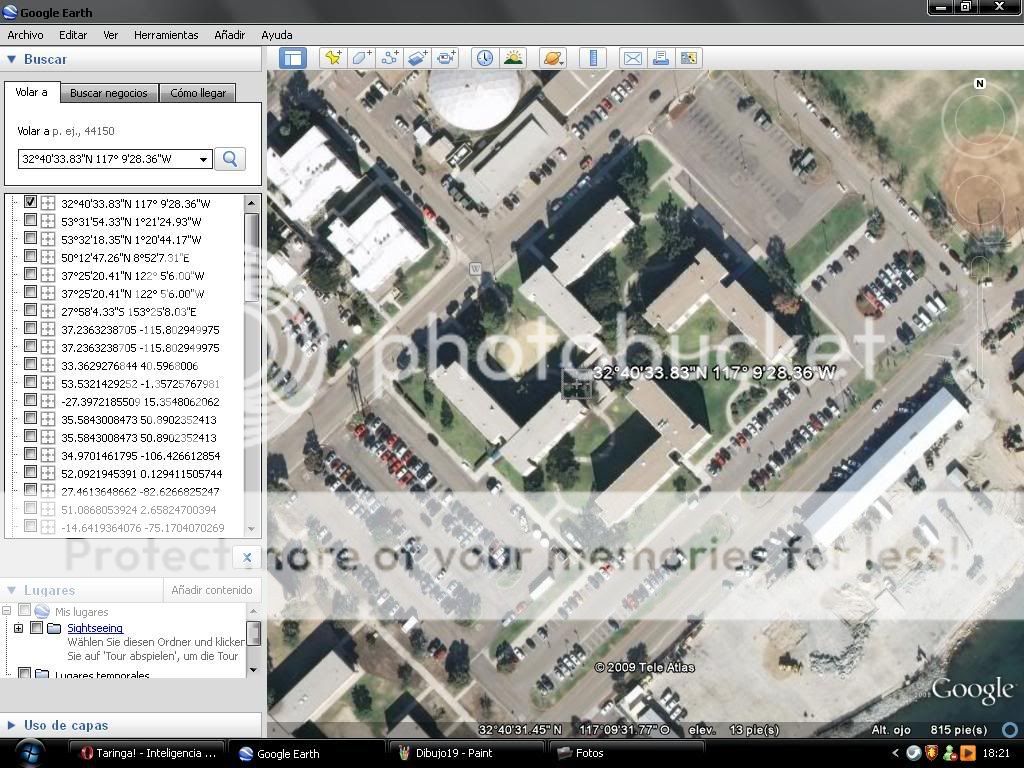Check the 50°12'47.26"N 8°52'7.31"E result

coord(30,256)
